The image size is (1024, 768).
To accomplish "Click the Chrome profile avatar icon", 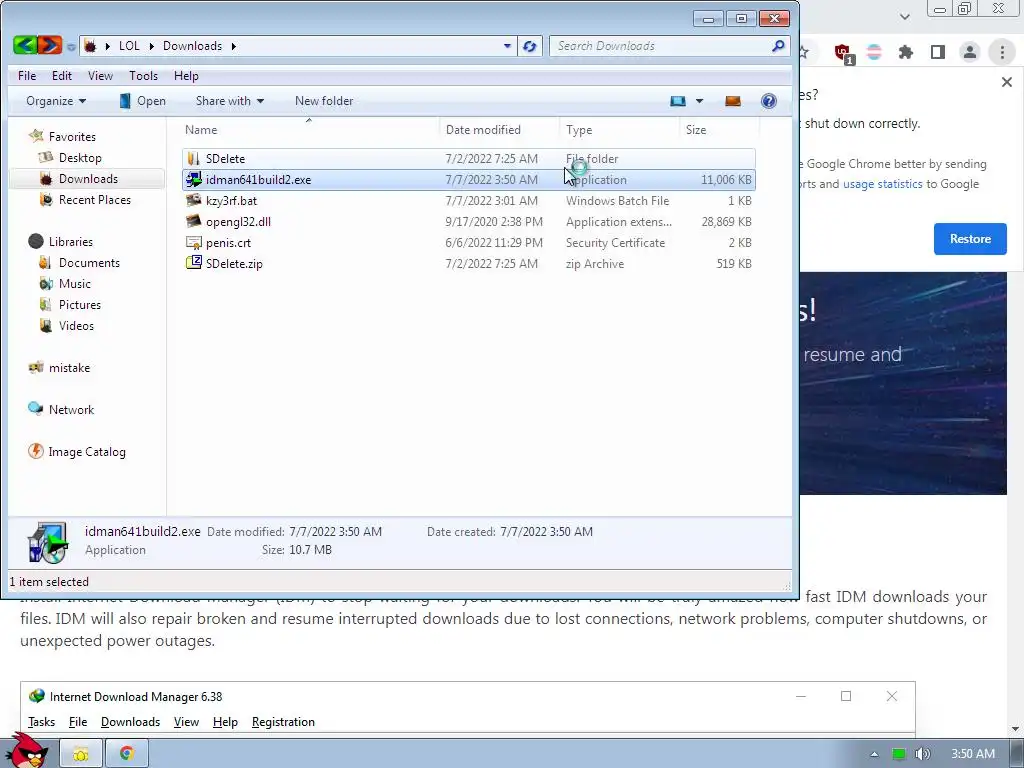I will (970, 52).
